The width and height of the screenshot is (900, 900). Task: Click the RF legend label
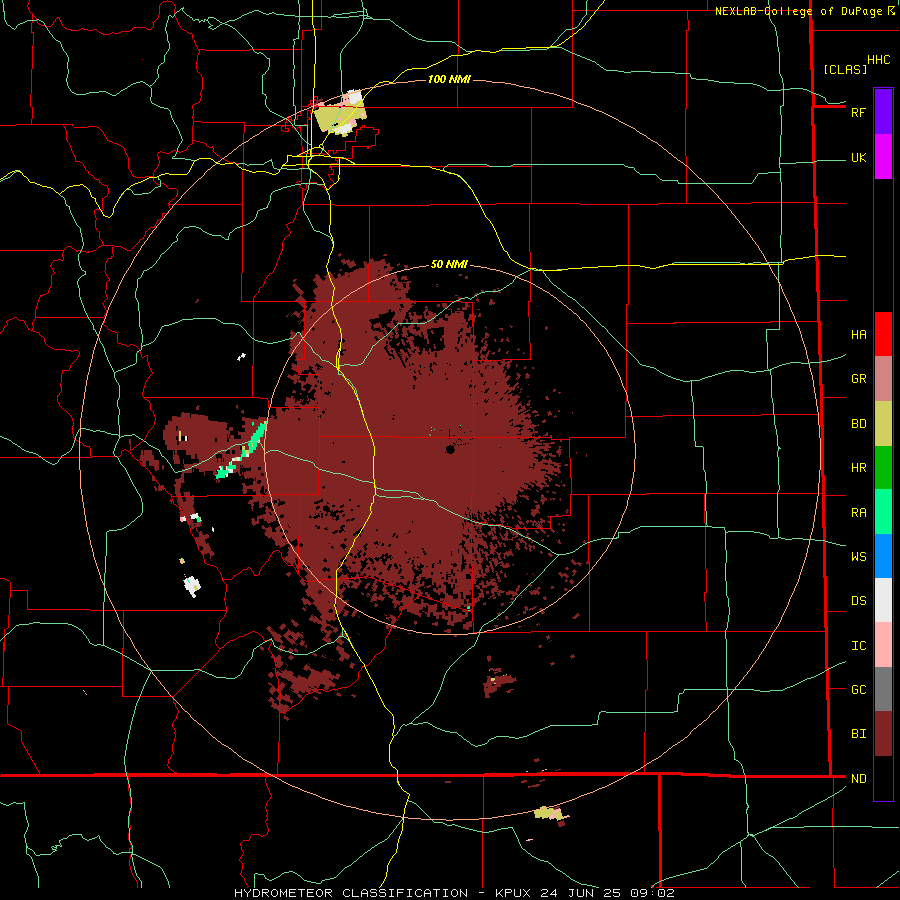pyautogui.click(x=858, y=112)
